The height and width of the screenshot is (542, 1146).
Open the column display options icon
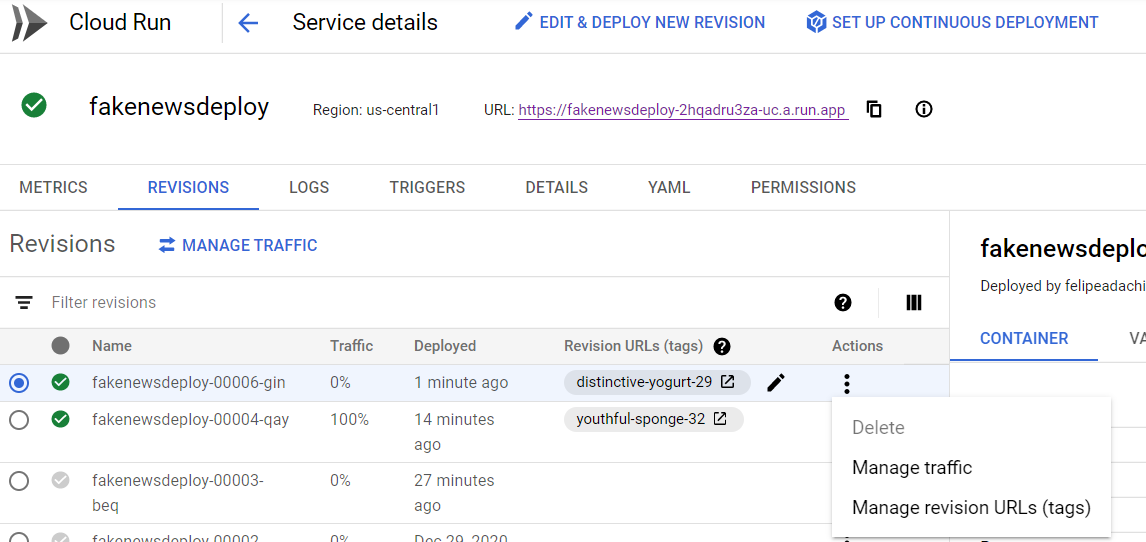[913, 303]
